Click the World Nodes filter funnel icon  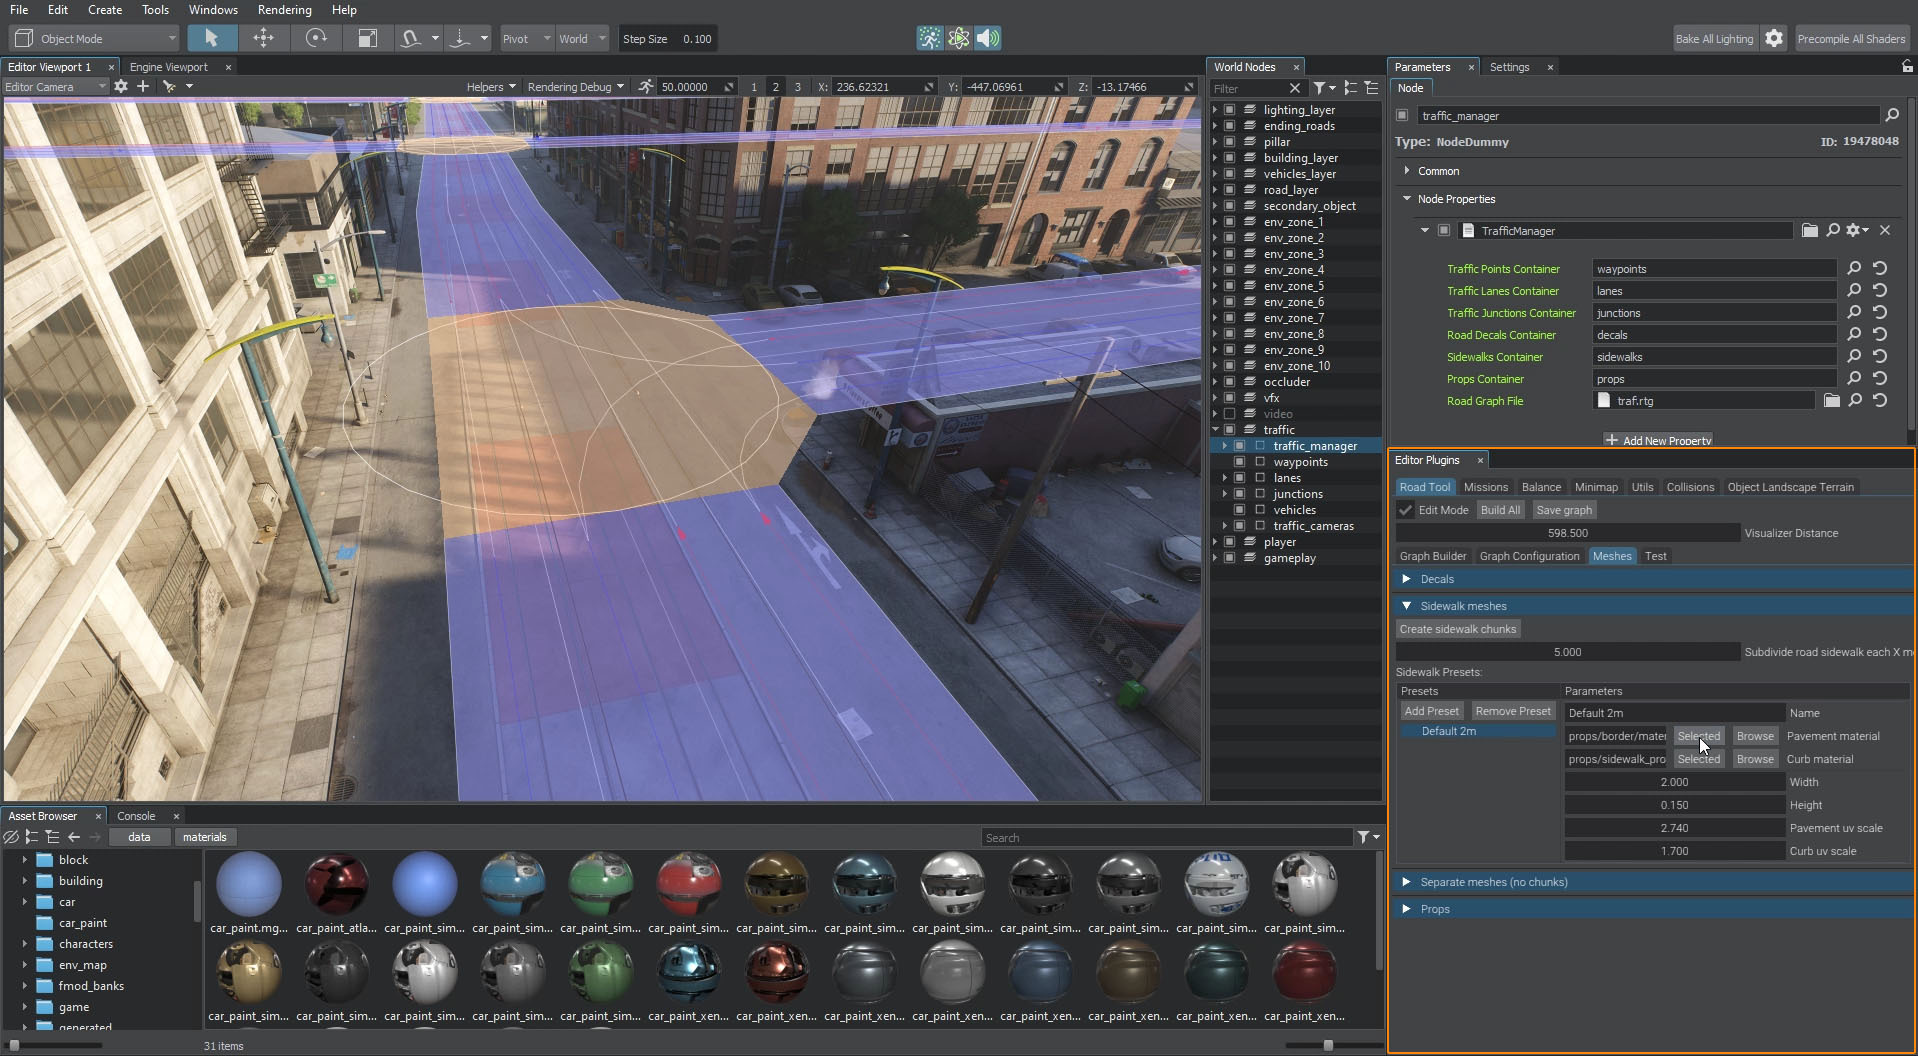[1320, 88]
